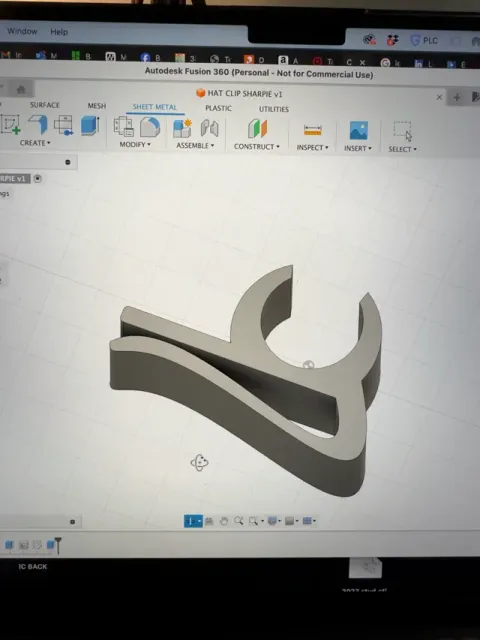Switch to the MESH tab
Viewport: 480px width, 640px height.
[x=97, y=106]
